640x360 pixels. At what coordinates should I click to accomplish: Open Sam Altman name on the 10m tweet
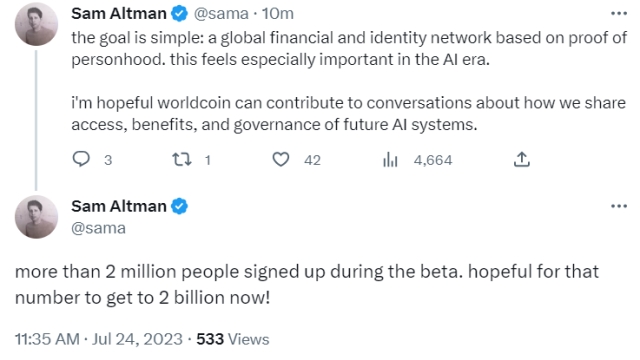(x=119, y=13)
